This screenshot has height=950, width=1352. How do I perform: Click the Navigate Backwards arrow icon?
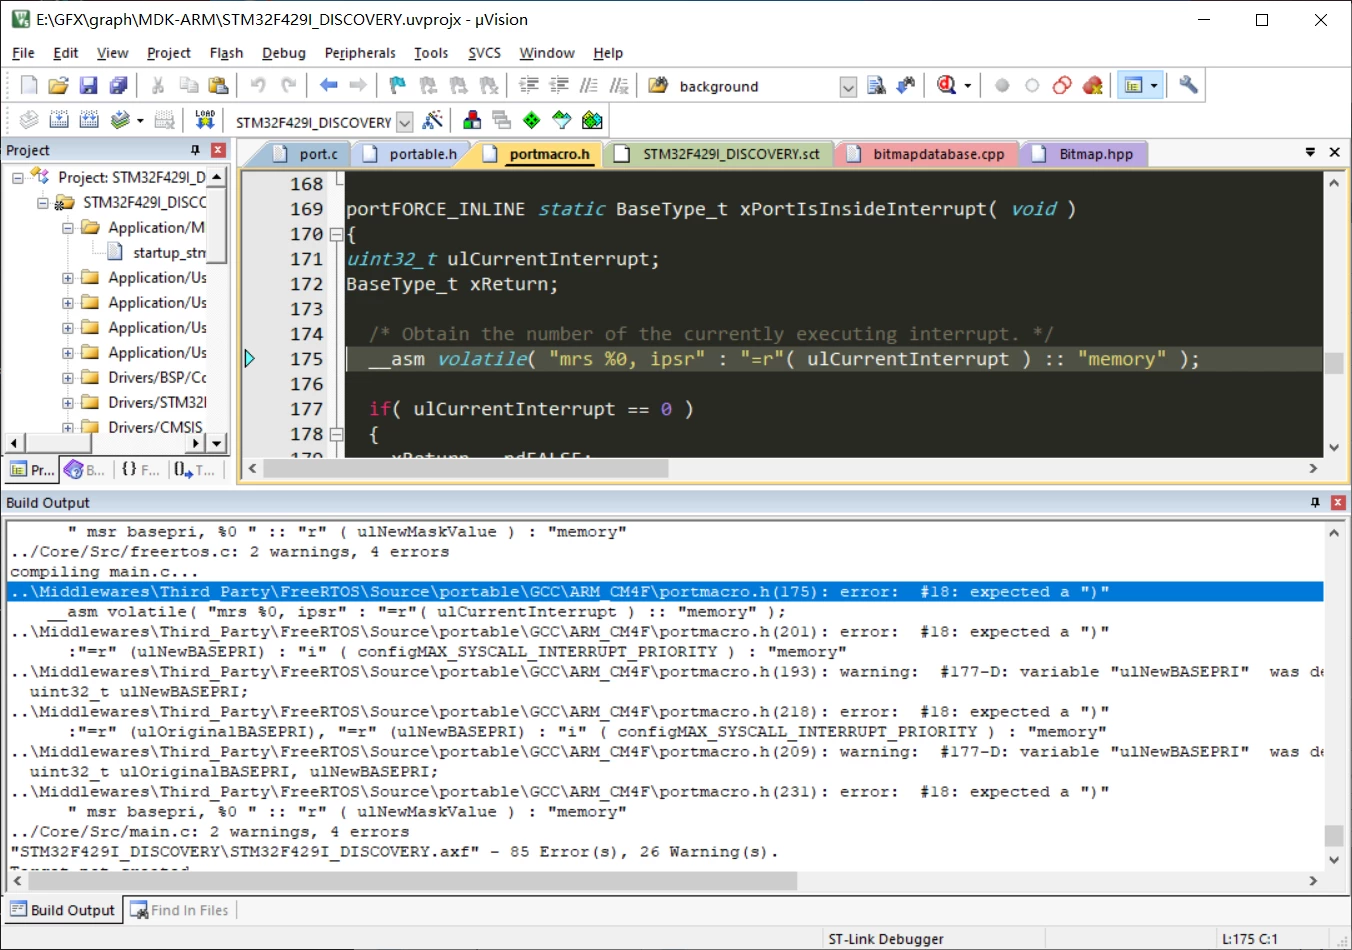(x=328, y=86)
